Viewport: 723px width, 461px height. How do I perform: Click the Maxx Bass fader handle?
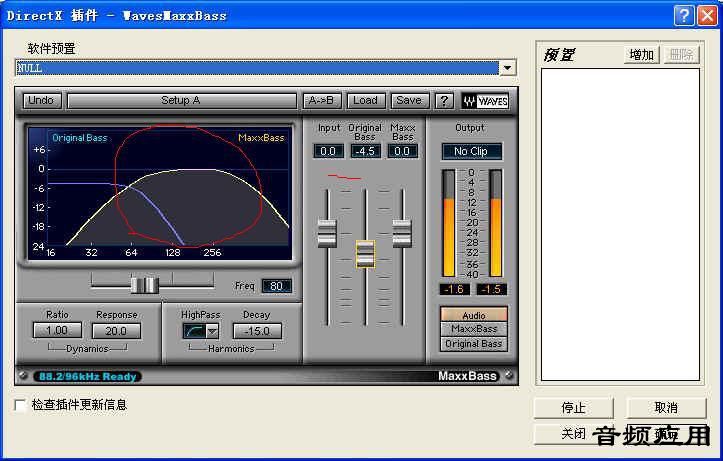click(402, 233)
